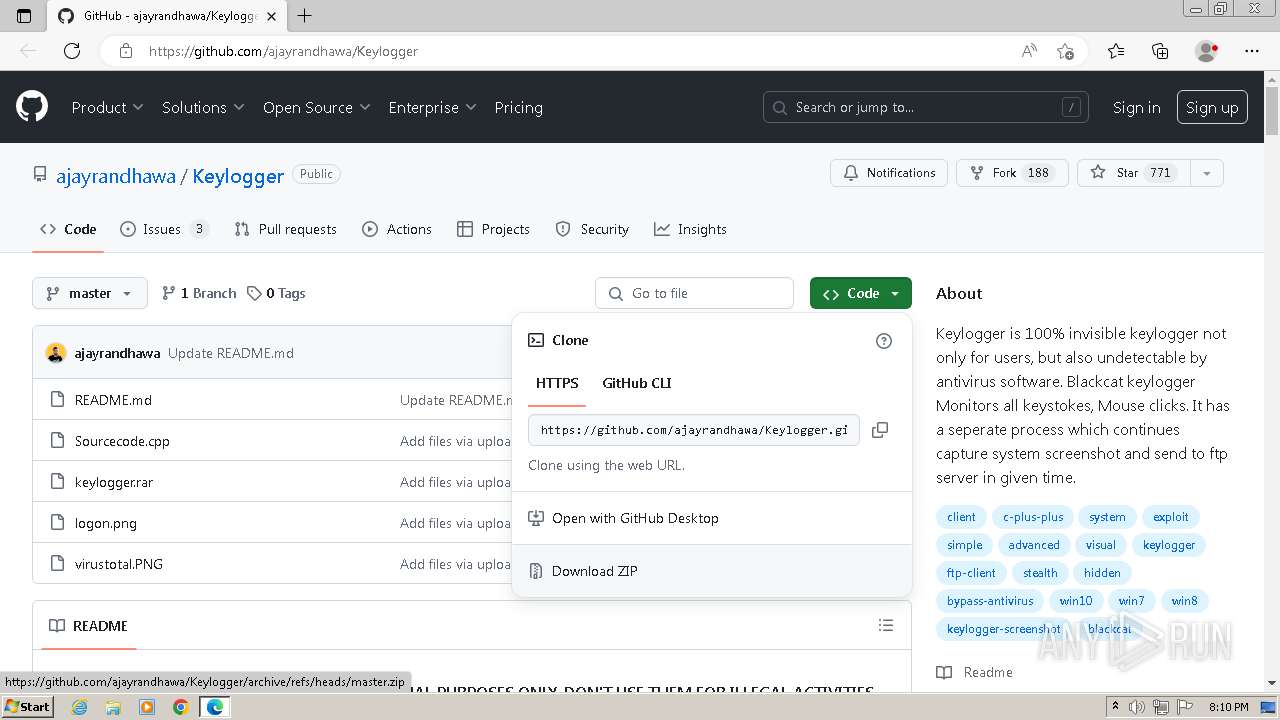Open ajayrandhawa owner profile link

click(115, 176)
